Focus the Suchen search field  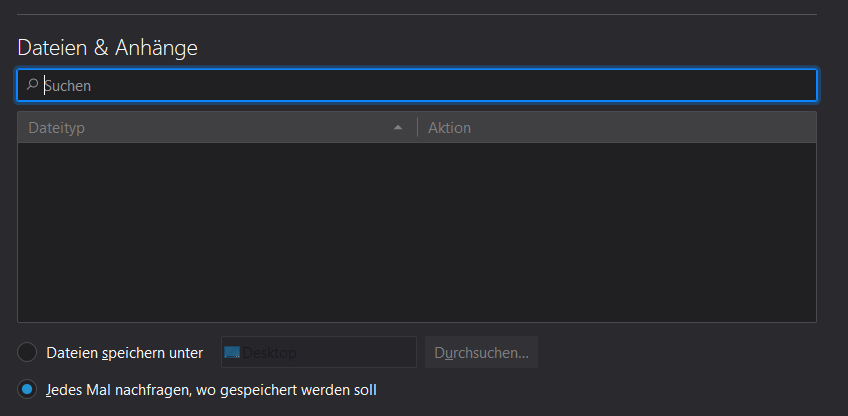[x=417, y=85]
